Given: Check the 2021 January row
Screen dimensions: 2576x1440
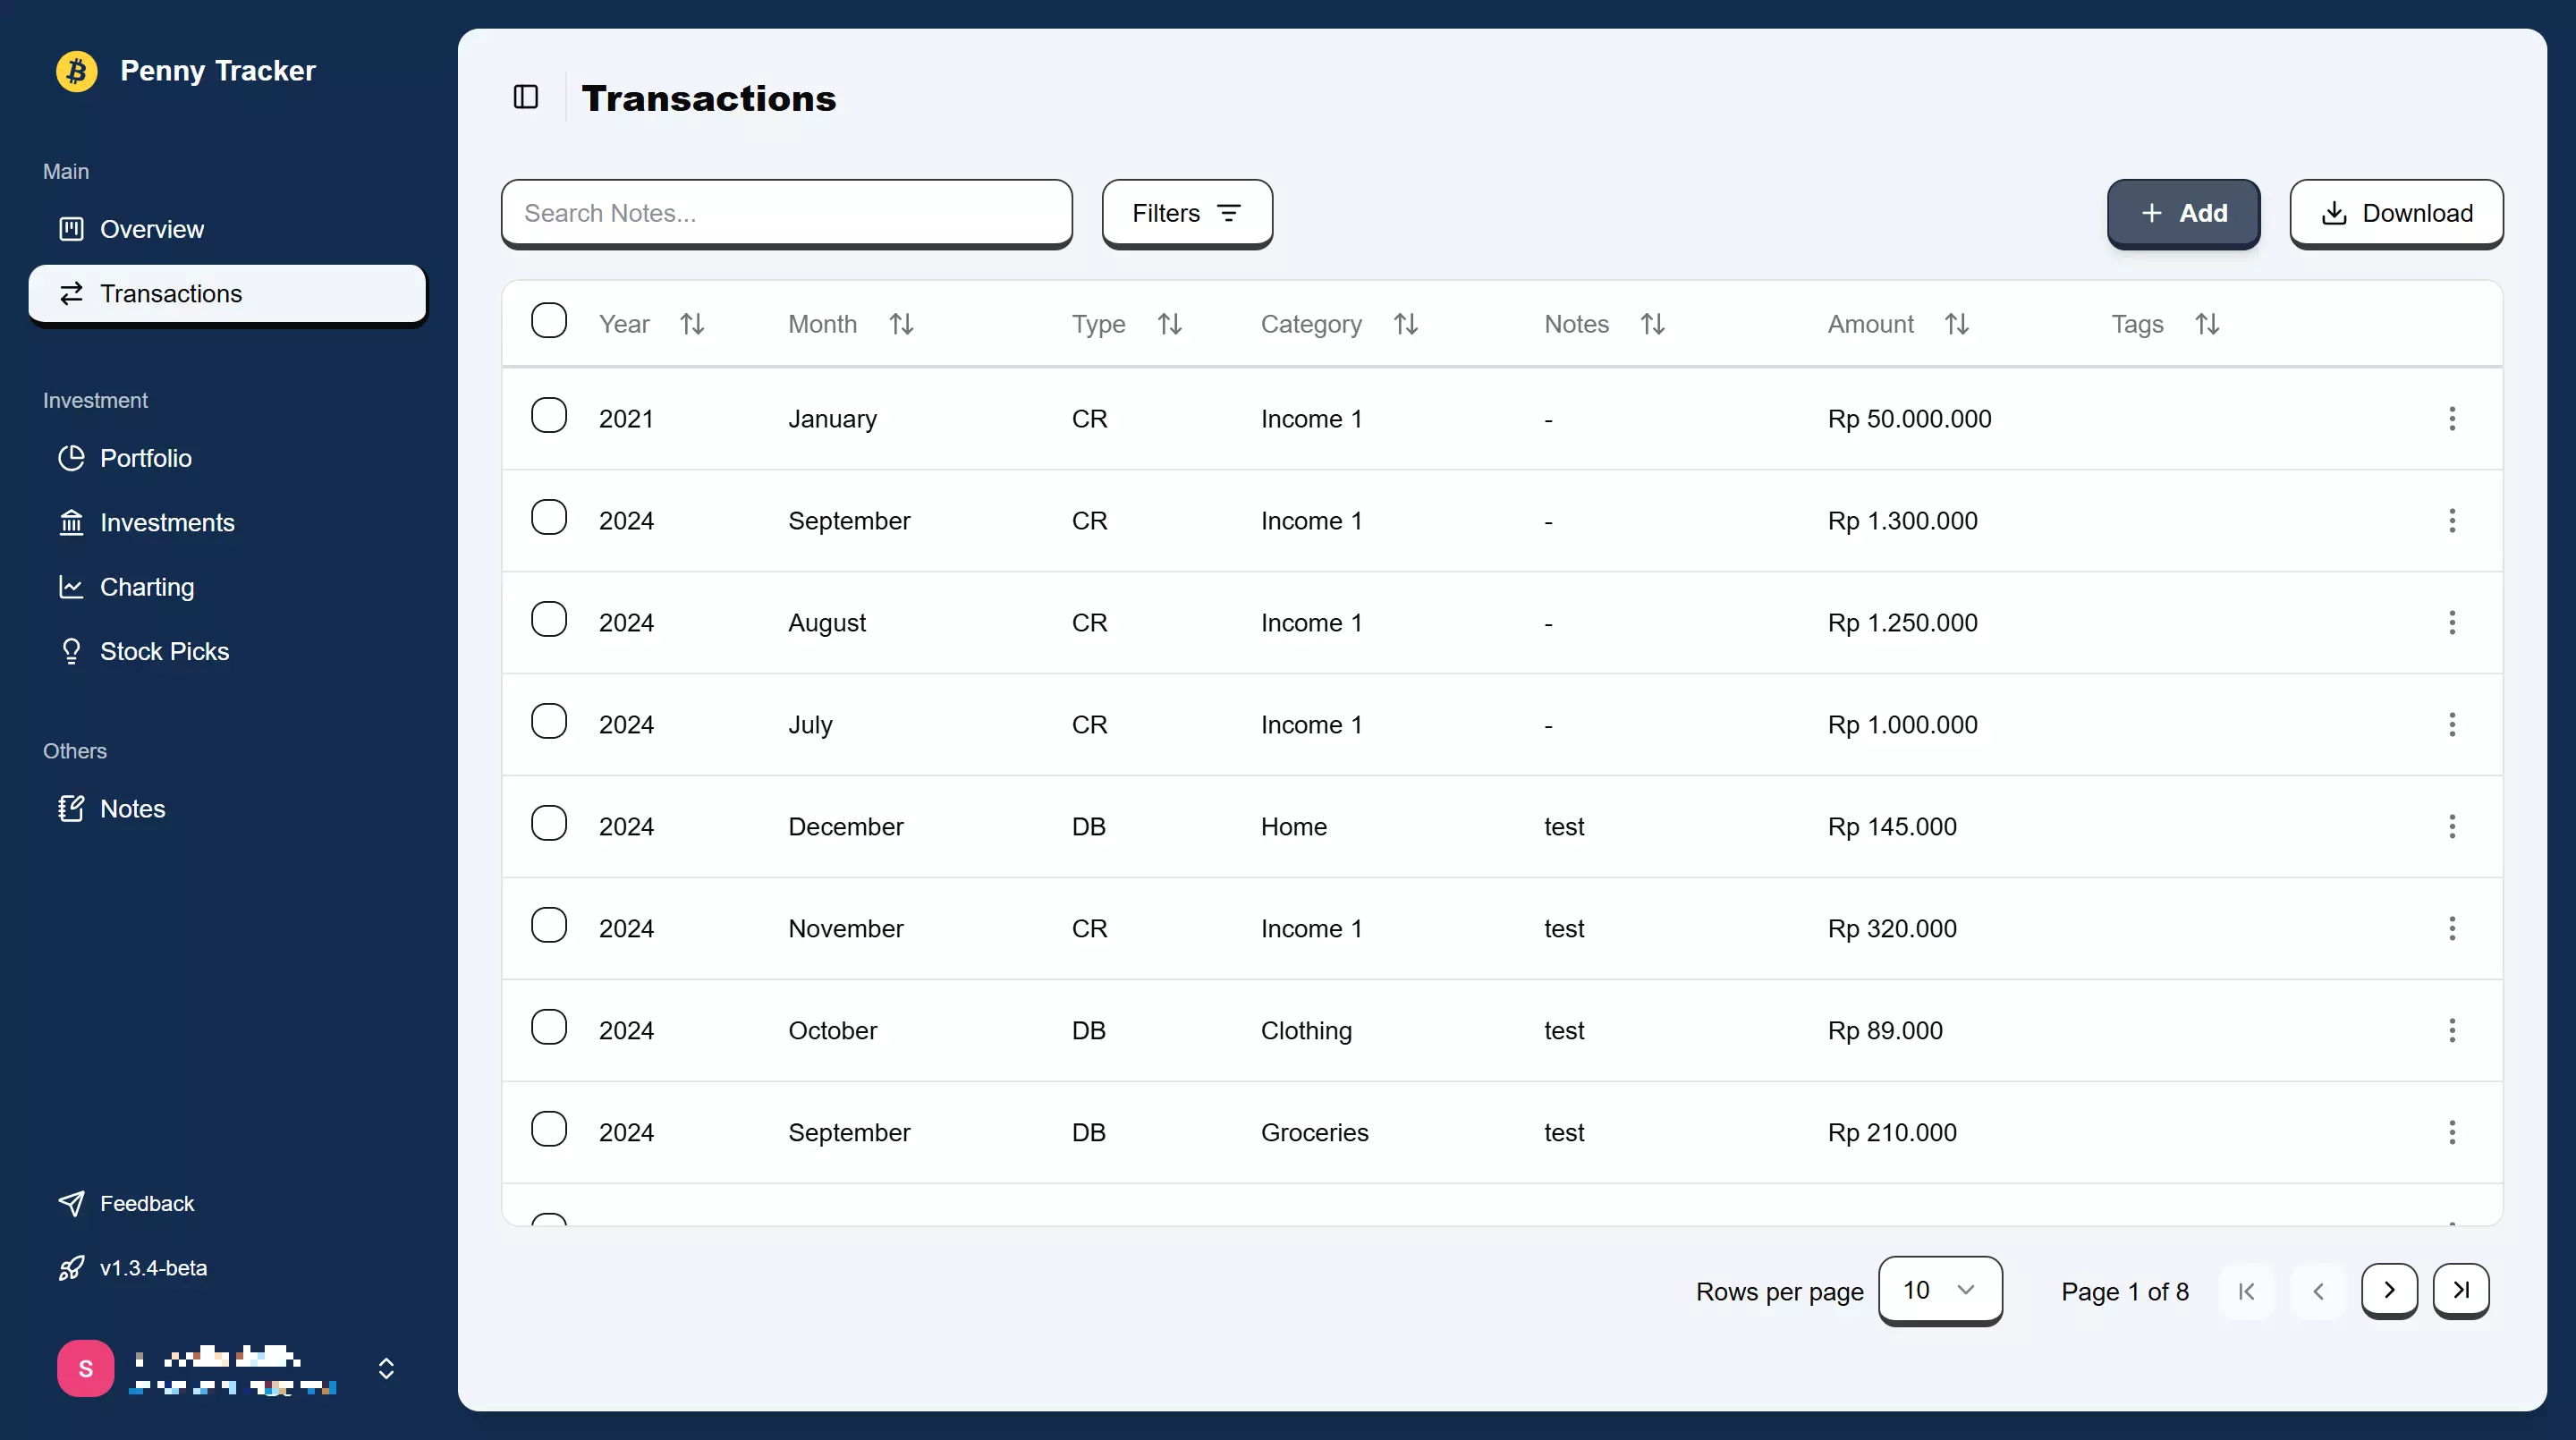Looking at the screenshot, I should coord(549,416).
